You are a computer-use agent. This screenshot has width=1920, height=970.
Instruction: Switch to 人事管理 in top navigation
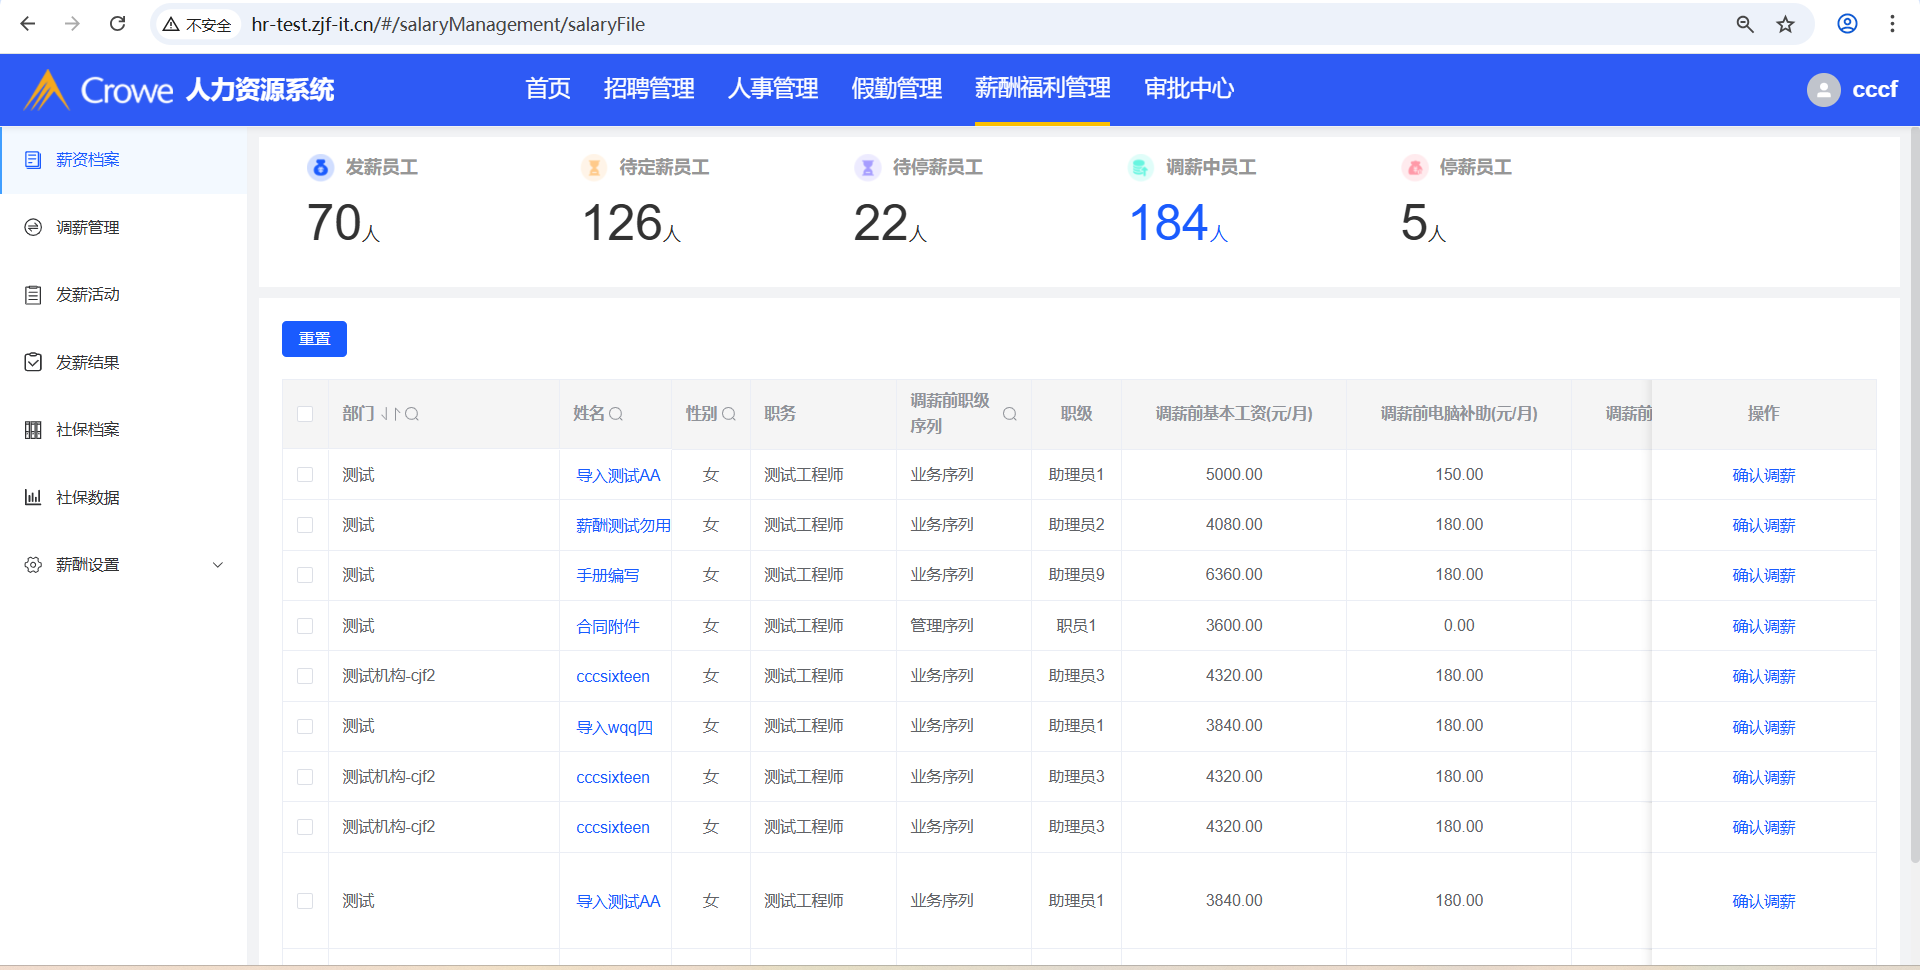click(x=772, y=89)
